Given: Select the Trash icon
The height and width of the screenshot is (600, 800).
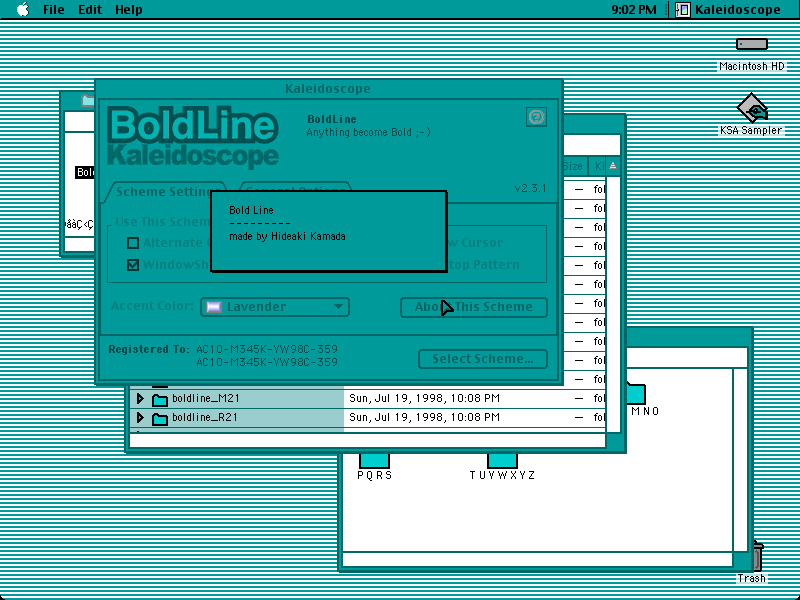Looking at the screenshot, I should pyautogui.click(x=758, y=557).
